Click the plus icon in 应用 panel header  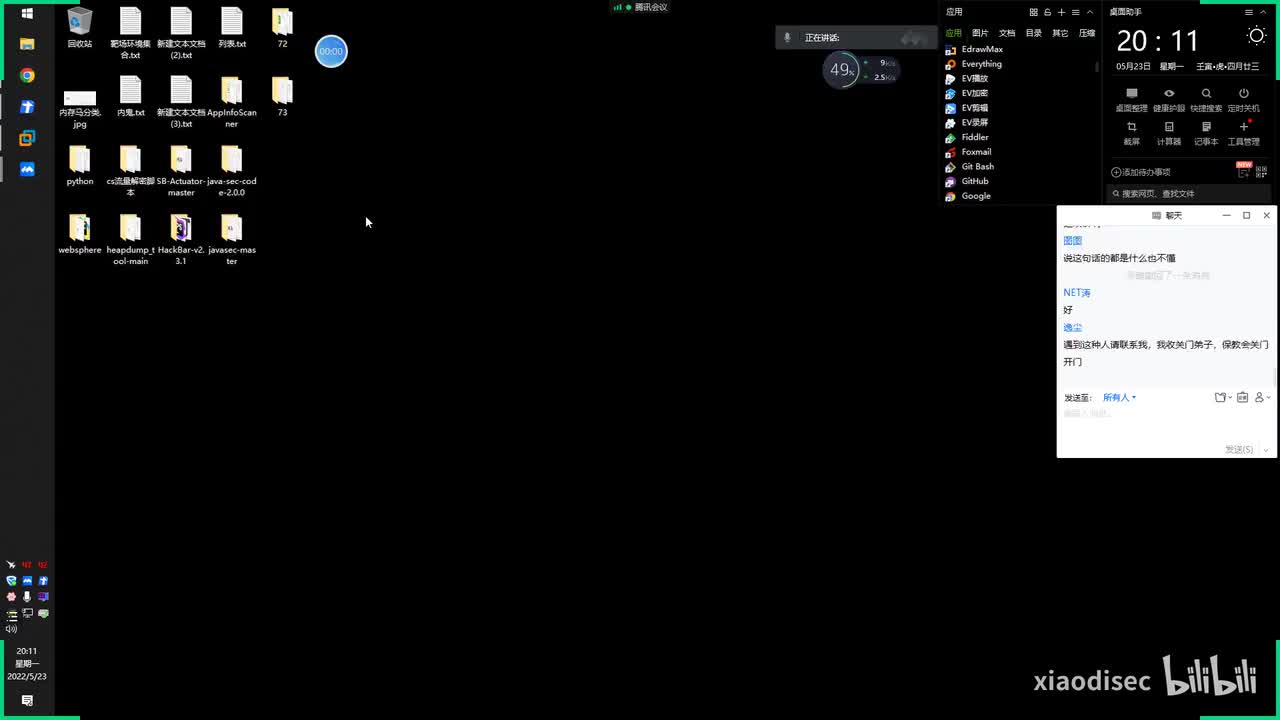pos(1061,12)
